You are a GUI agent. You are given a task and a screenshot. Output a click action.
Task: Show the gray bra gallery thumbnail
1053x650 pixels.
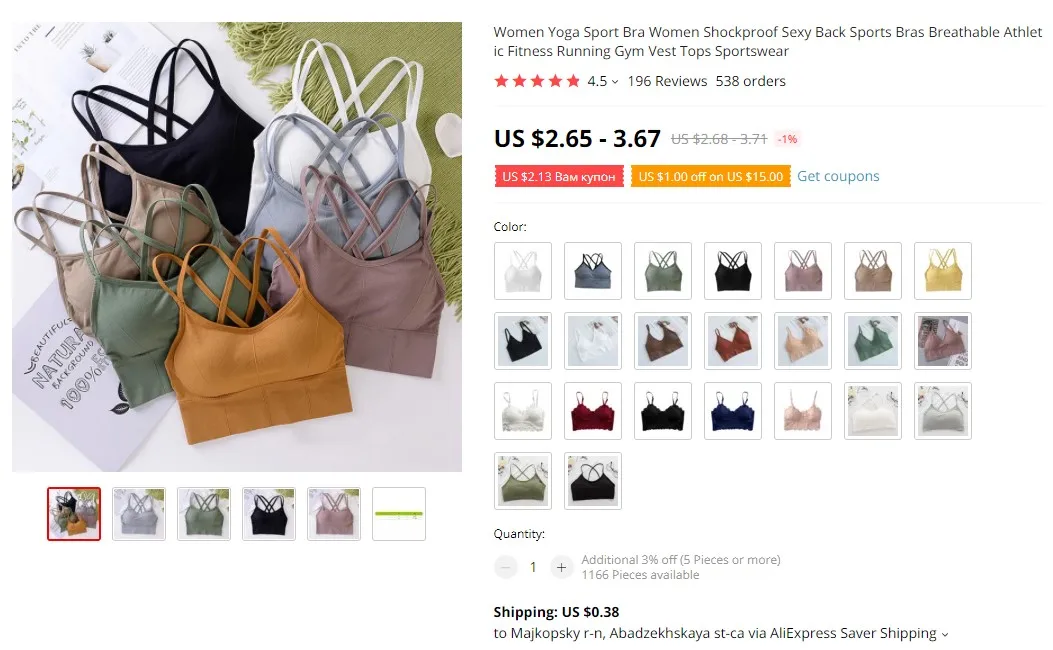click(x=139, y=514)
